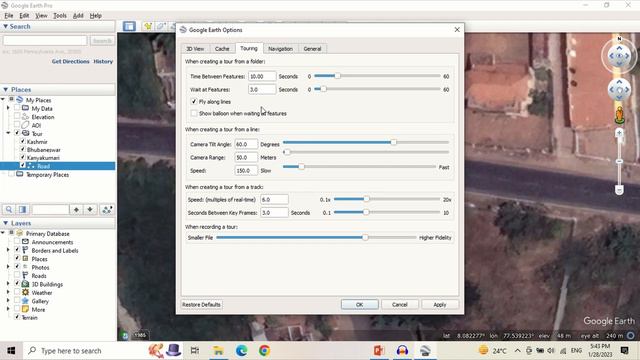This screenshot has height=360, width=640.
Task: Click the pan navigation joystick control
Action: point(619,90)
